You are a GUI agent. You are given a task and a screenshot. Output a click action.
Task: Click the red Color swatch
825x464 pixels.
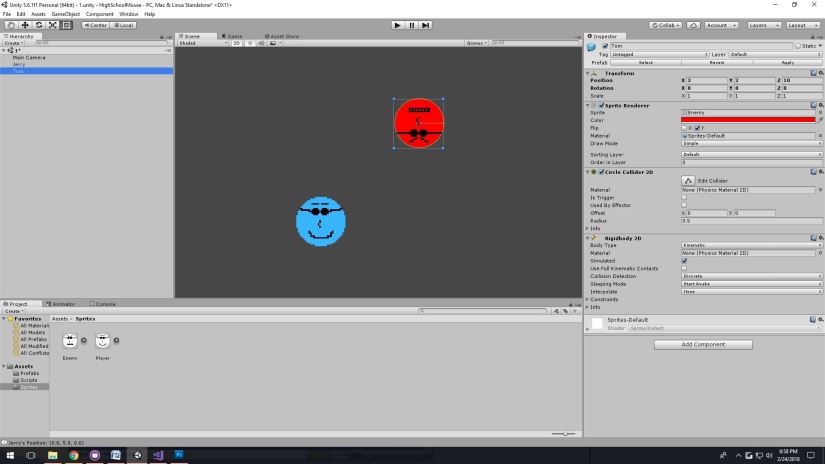(747, 120)
